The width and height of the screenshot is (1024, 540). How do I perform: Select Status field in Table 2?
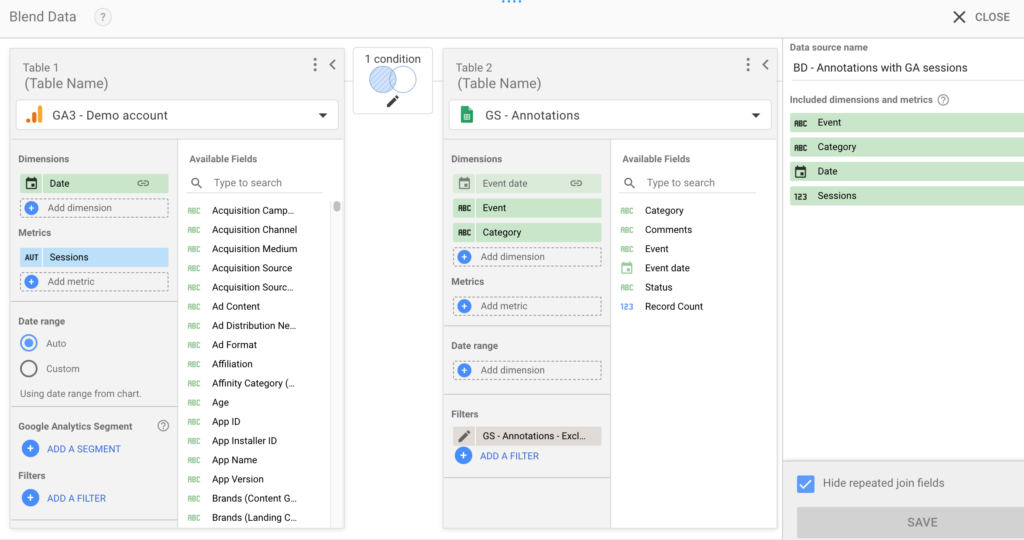[658, 287]
